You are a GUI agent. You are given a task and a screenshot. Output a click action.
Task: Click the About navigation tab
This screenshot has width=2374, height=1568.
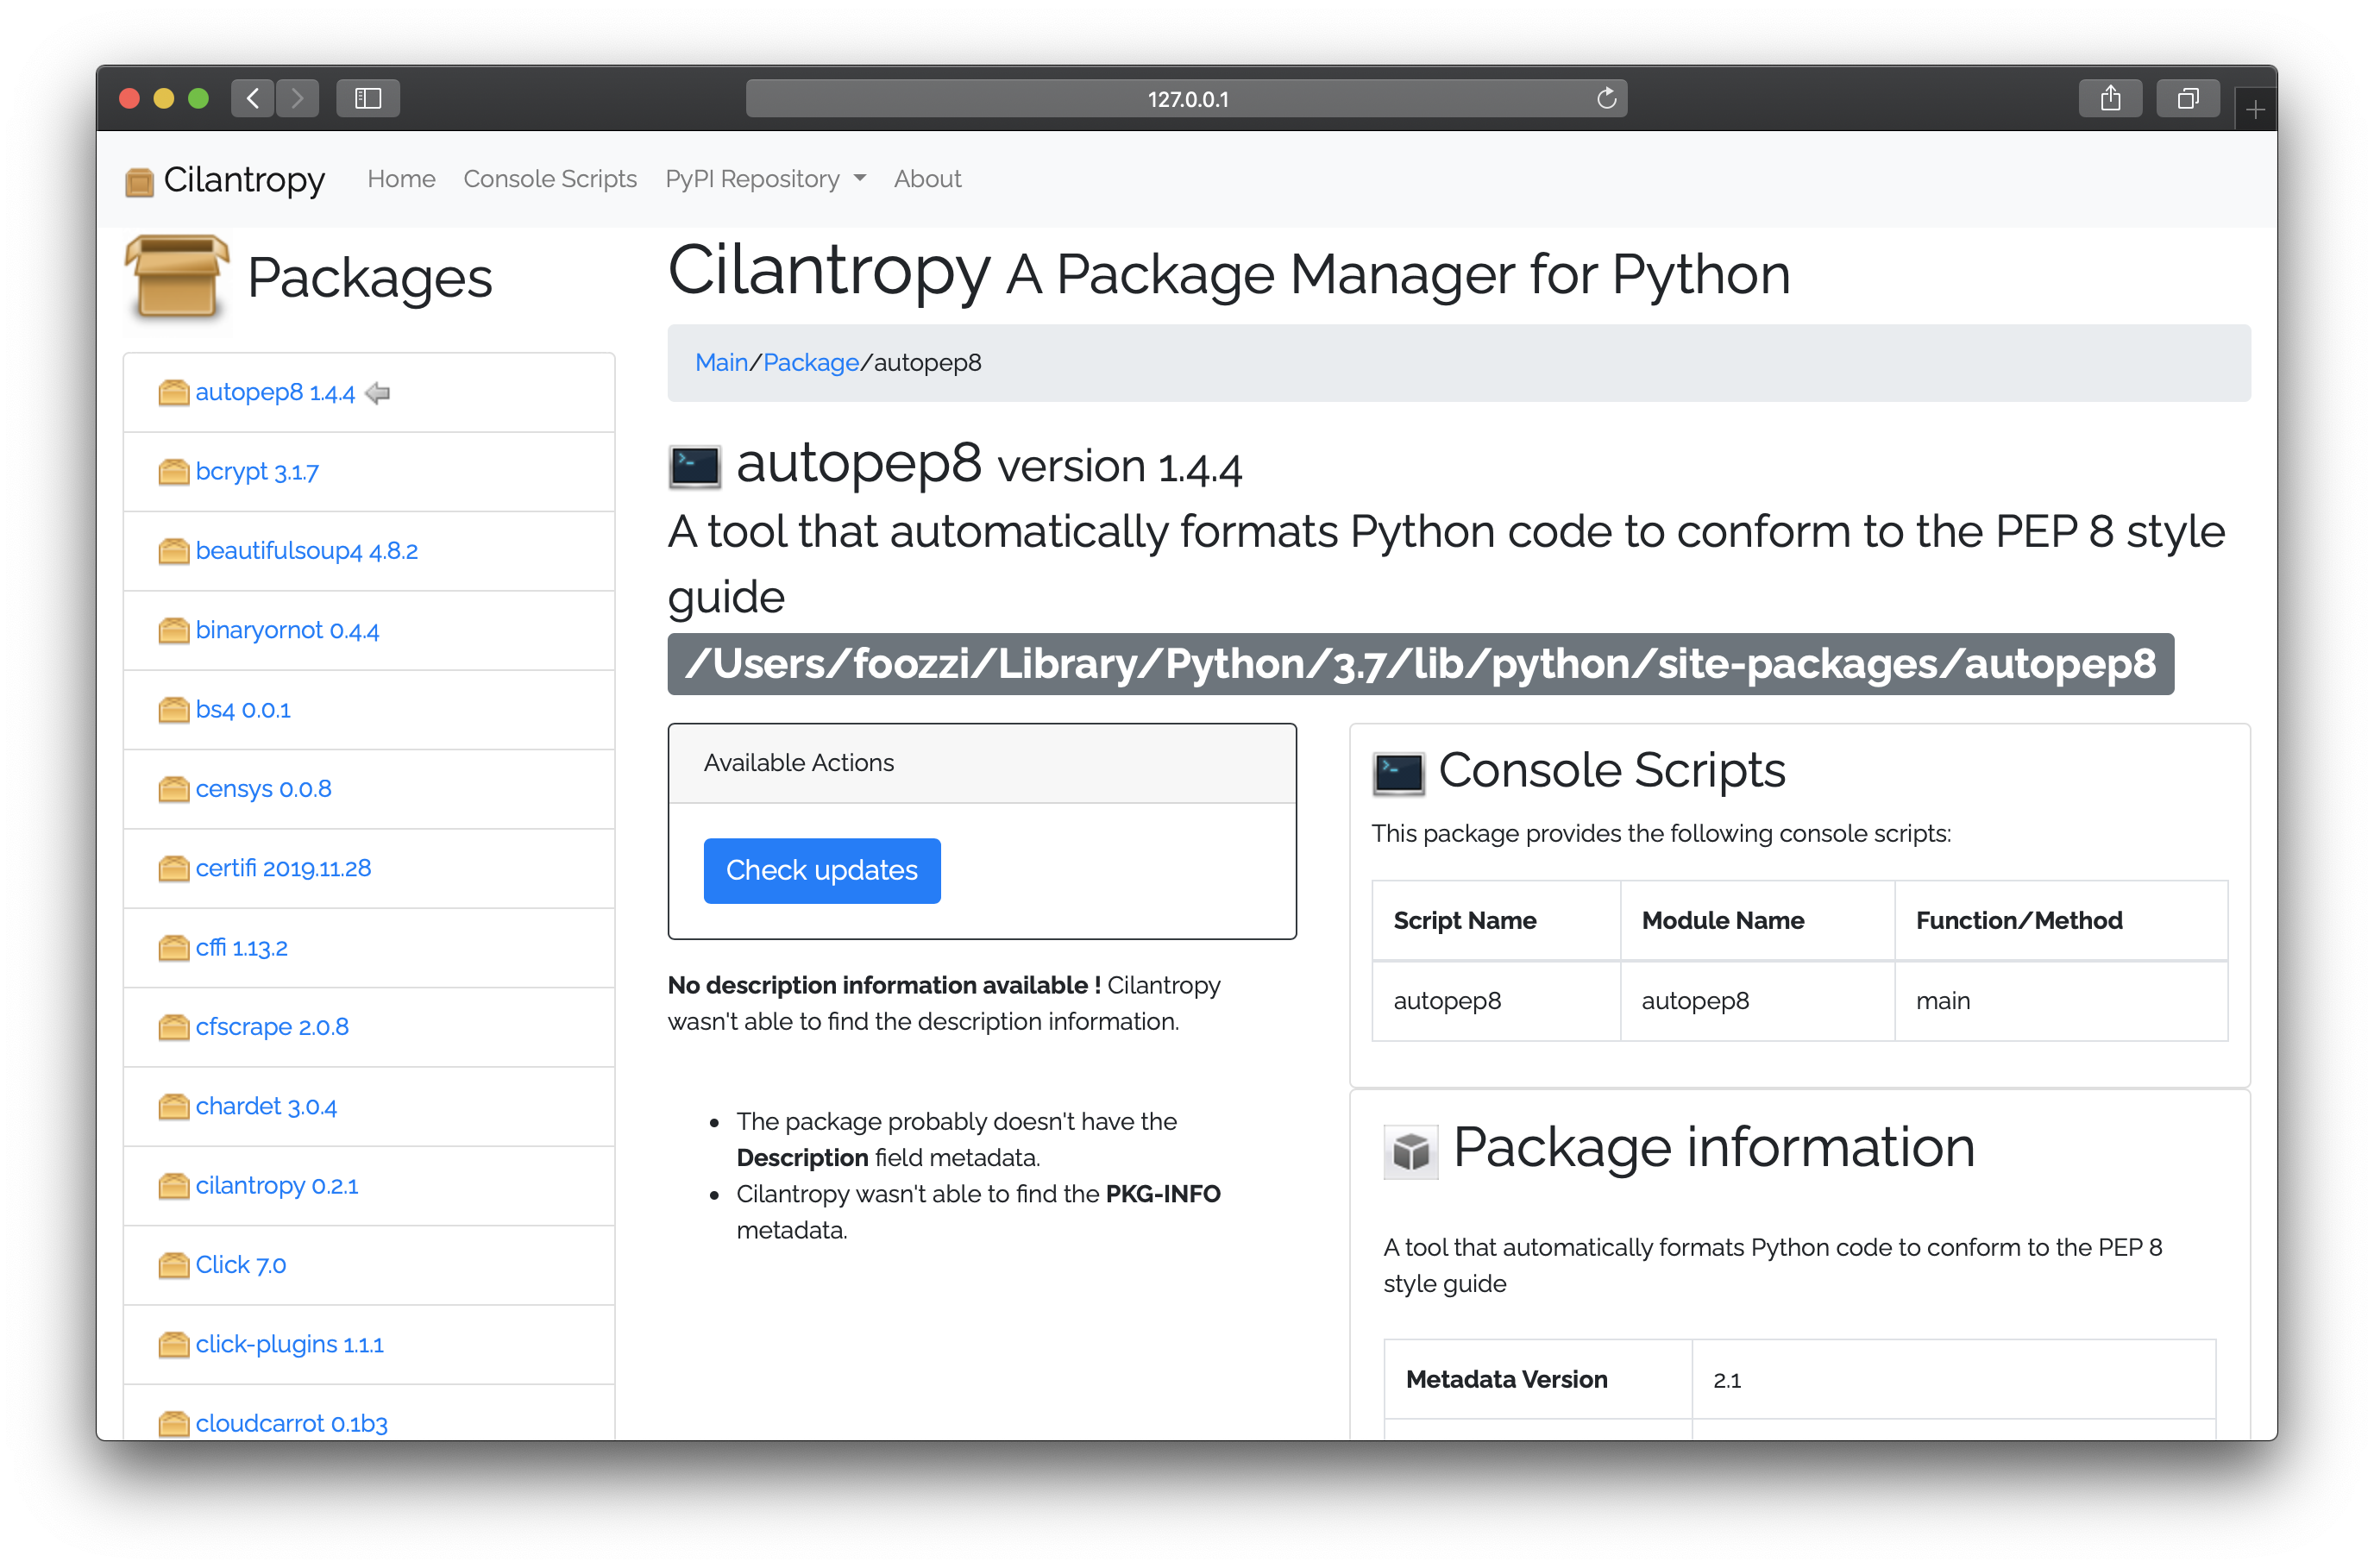(x=924, y=177)
